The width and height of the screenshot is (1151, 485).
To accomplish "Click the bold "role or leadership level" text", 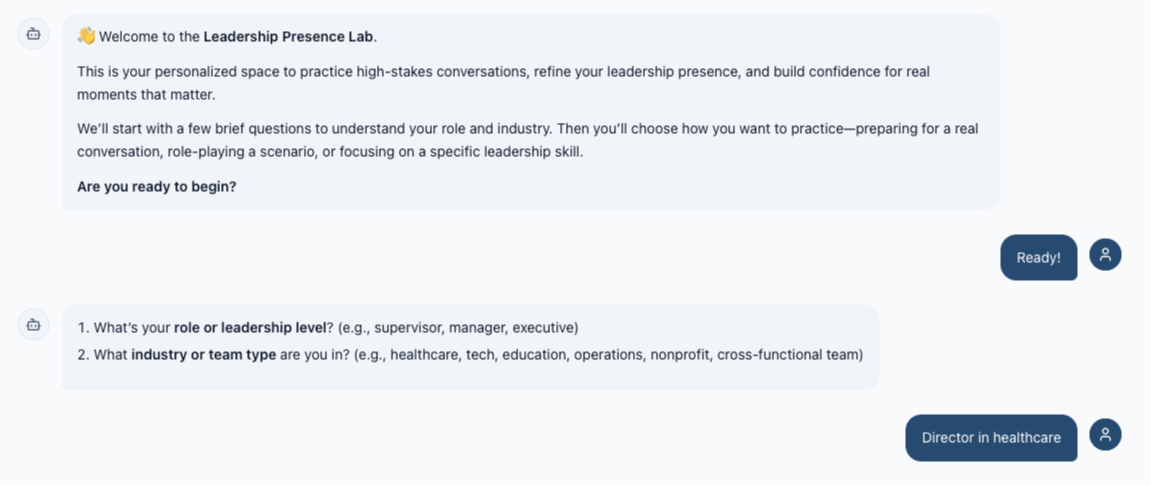I will coord(250,327).
